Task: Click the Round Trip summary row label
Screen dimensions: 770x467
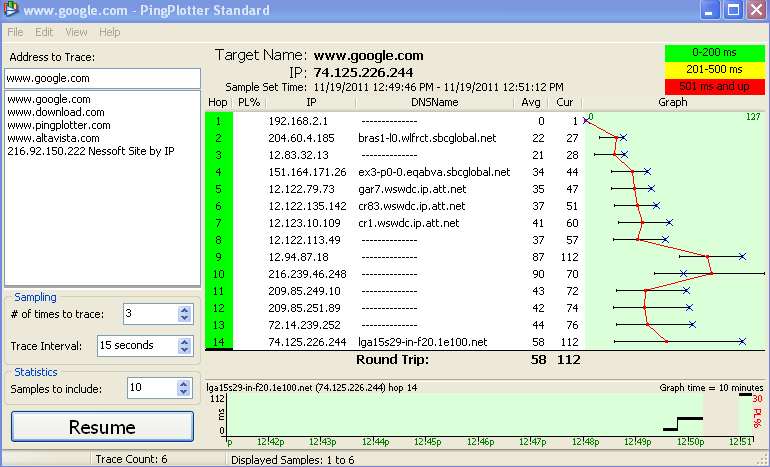Action: click(x=392, y=359)
